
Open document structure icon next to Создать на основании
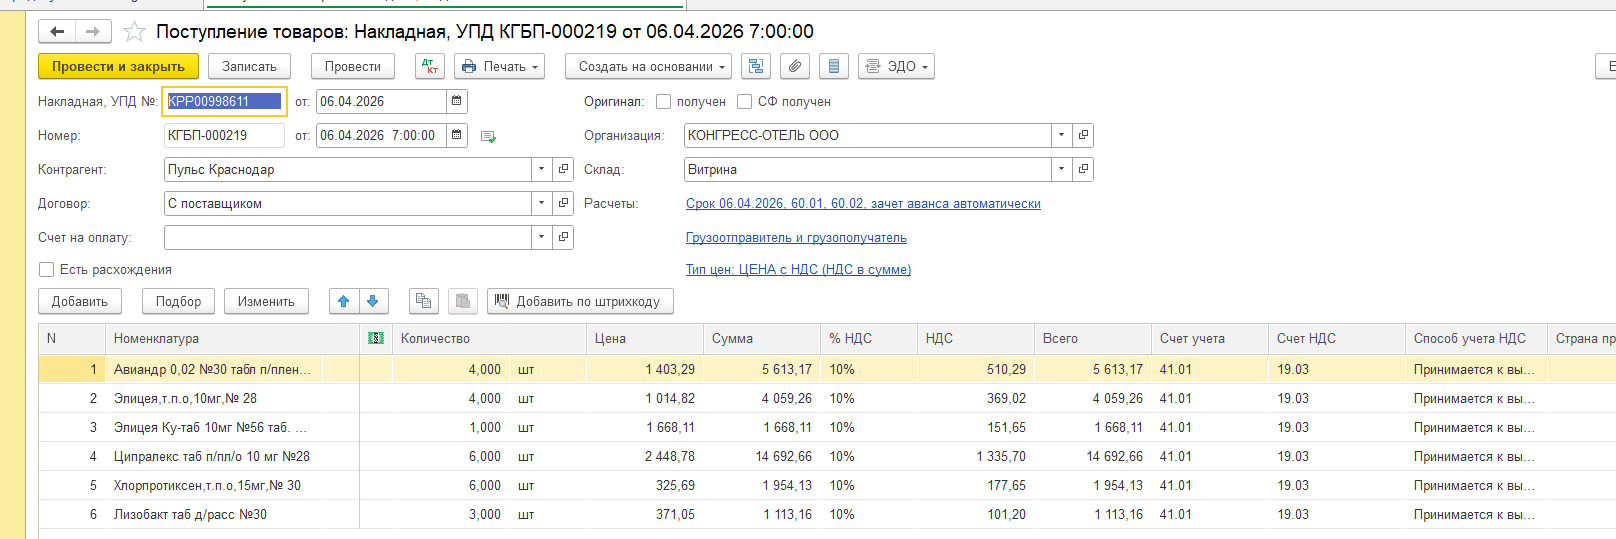tap(756, 67)
